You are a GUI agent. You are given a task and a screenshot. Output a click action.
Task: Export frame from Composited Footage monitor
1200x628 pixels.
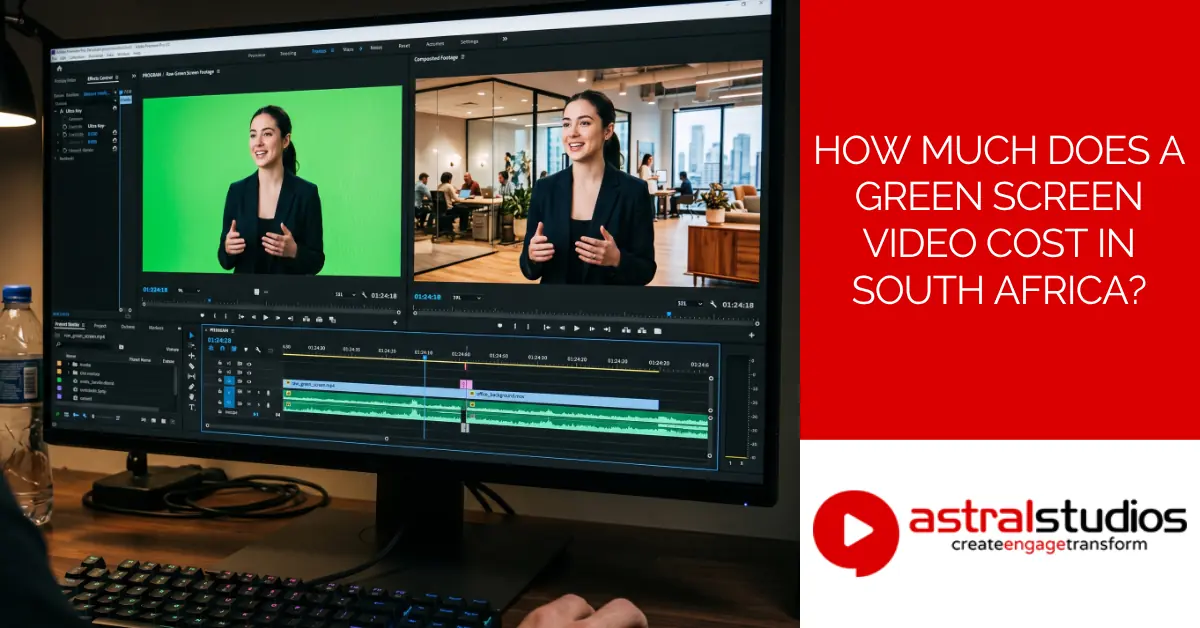click(x=657, y=331)
